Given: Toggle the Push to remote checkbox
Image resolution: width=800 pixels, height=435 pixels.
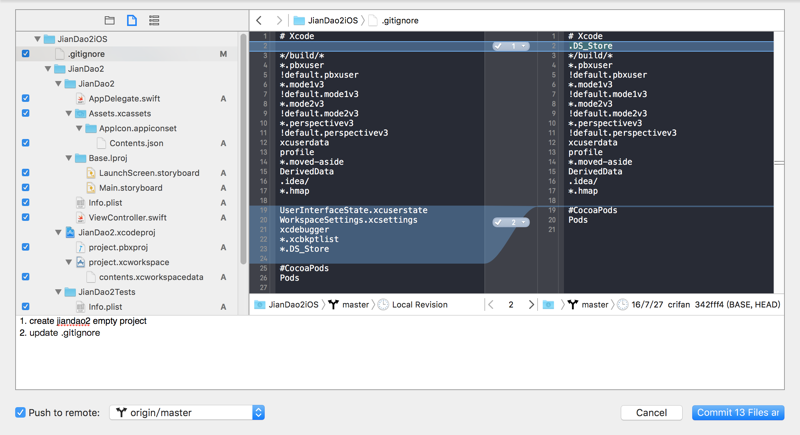Looking at the screenshot, I should click(20, 413).
